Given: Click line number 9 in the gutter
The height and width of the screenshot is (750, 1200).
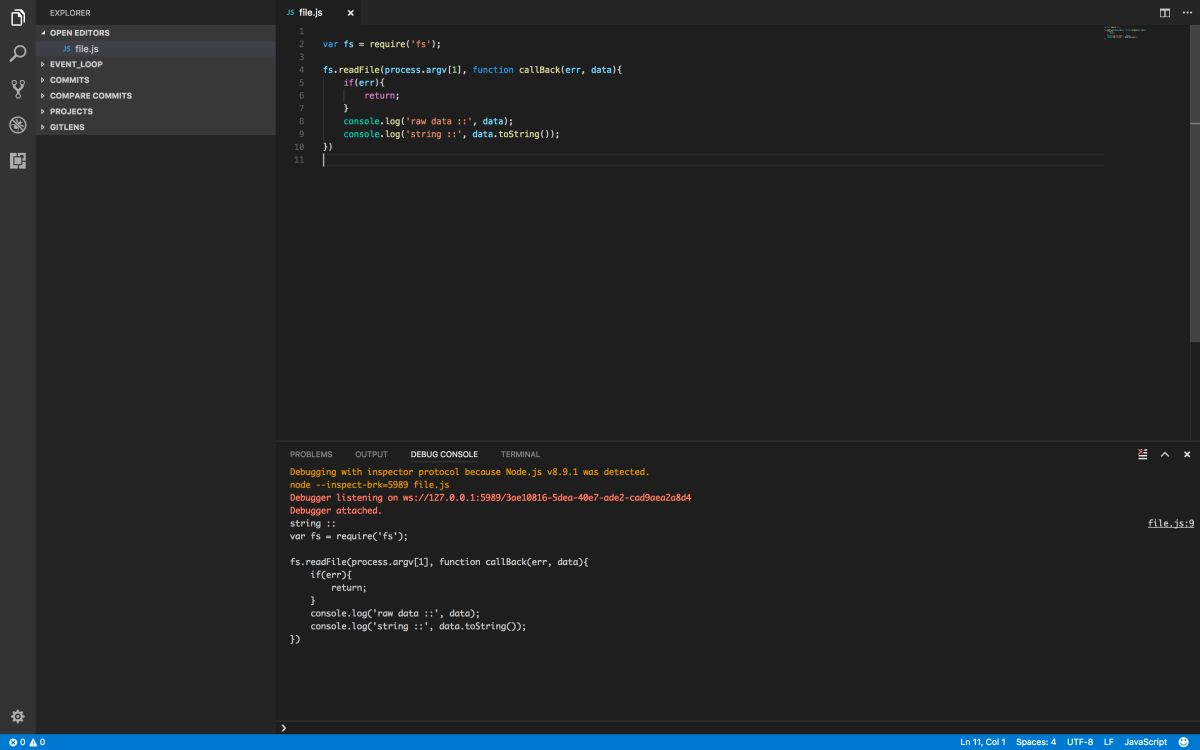Looking at the screenshot, I should [301, 134].
